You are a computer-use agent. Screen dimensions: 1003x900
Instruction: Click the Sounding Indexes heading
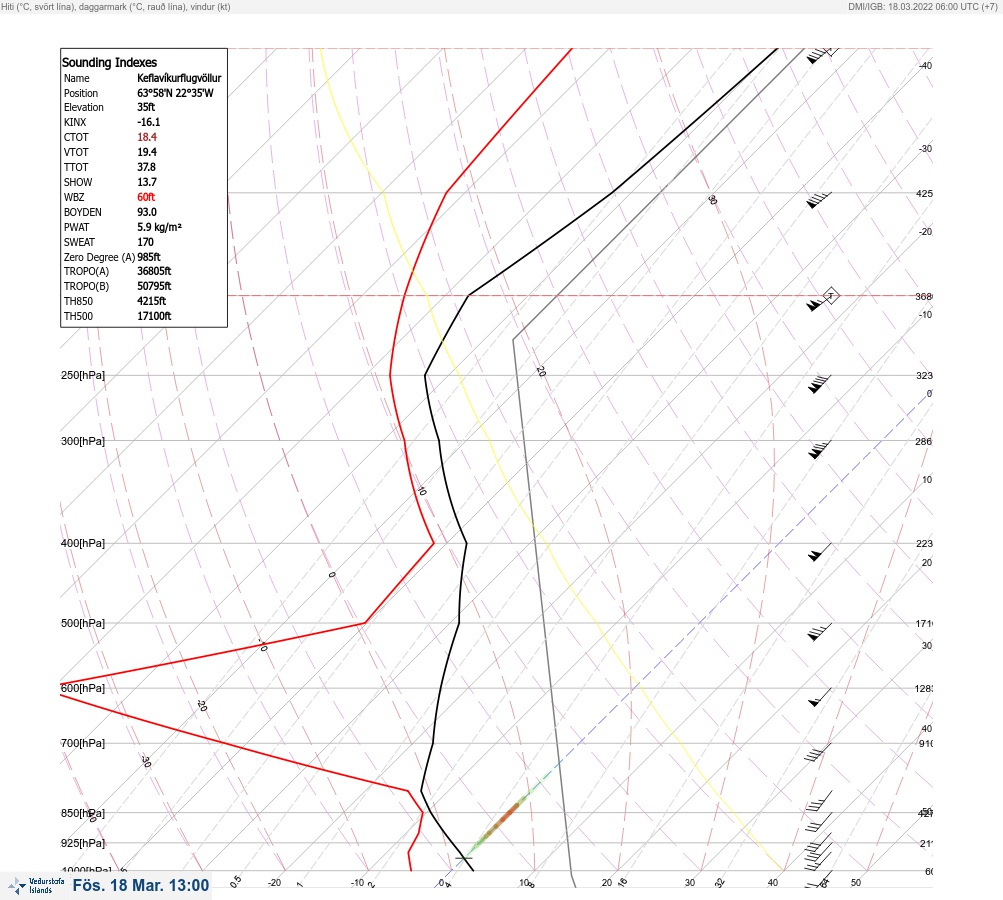tap(109, 63)
